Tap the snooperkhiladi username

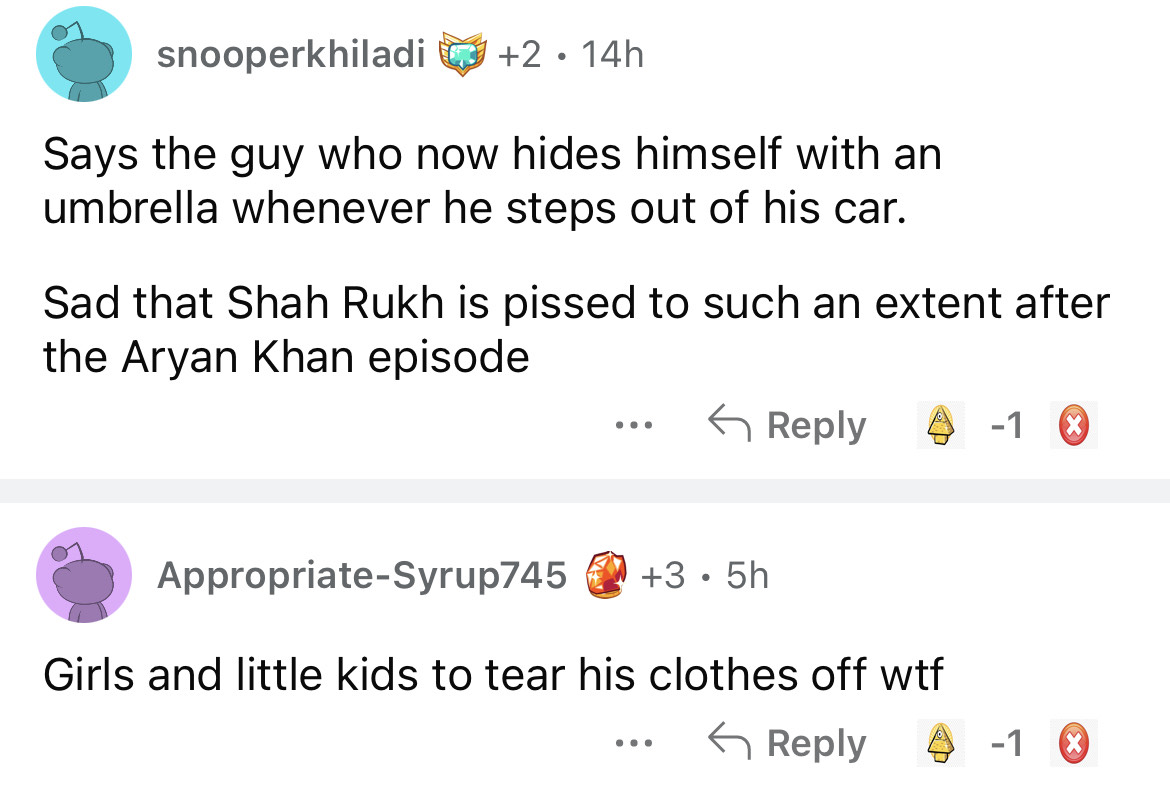pyautogui.click(x=291, y=56)
